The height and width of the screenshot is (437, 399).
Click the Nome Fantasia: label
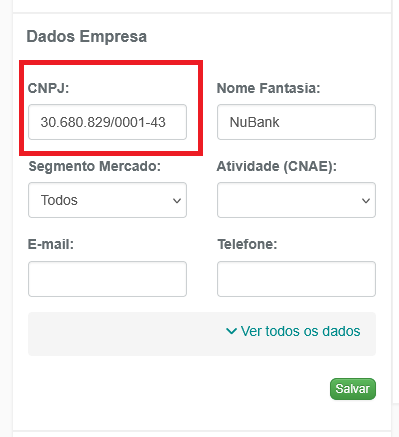click(268, 88)
